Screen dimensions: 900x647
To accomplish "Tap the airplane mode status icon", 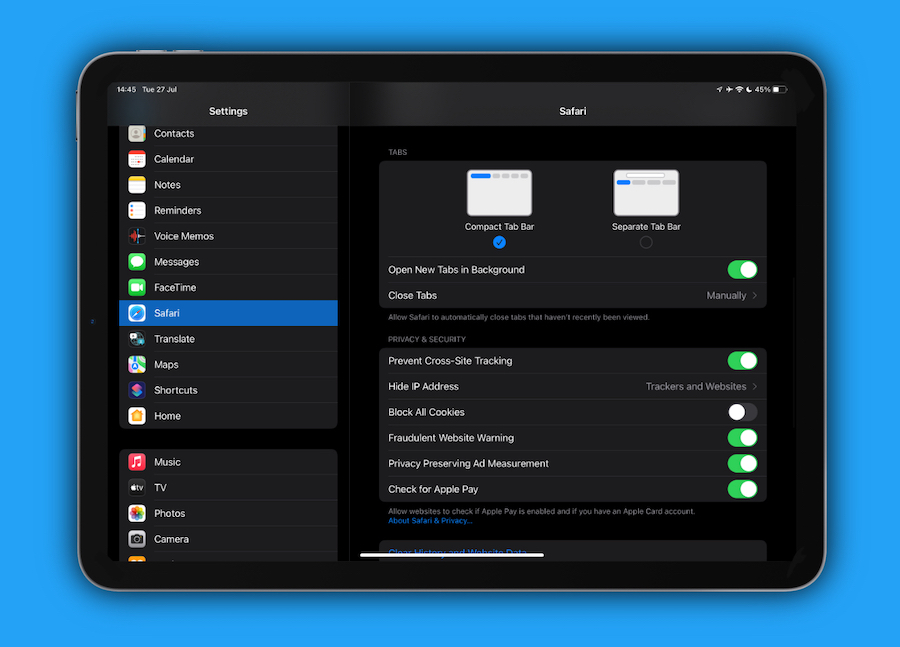I will (x=729, y=90).
